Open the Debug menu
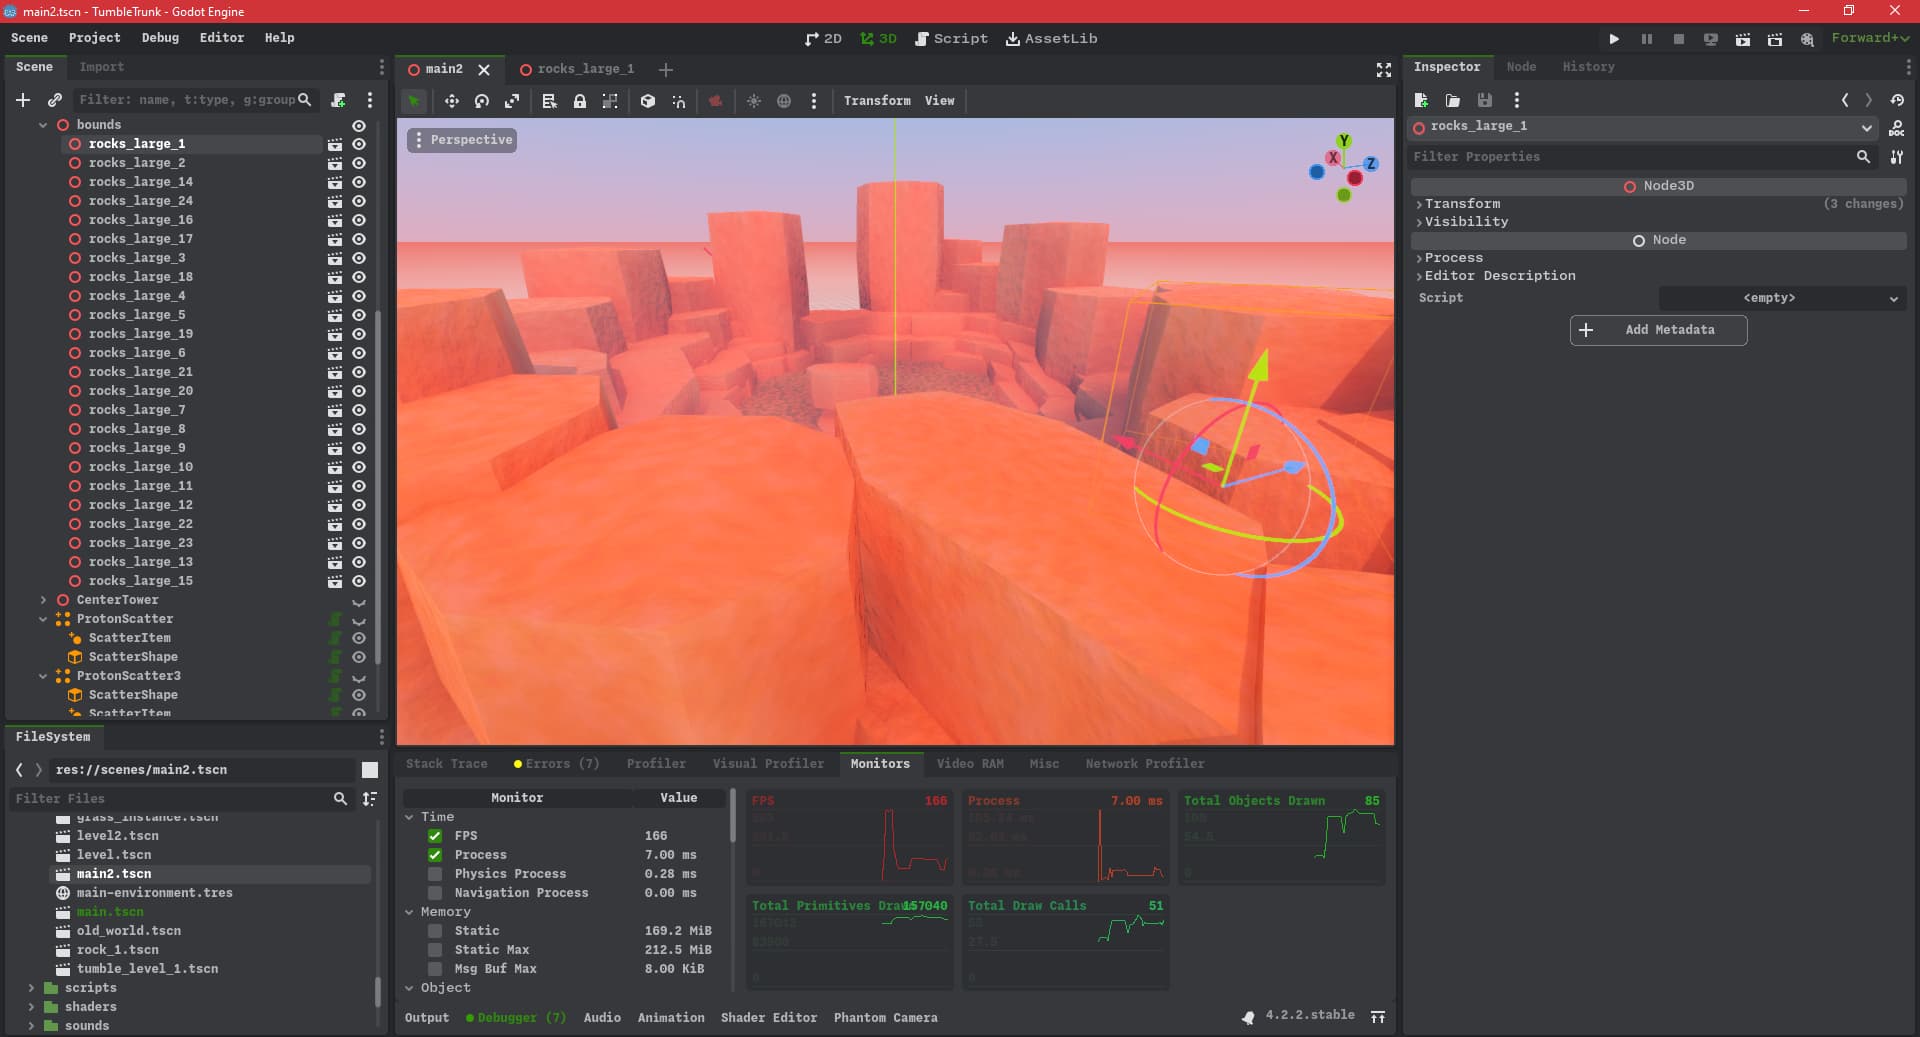The height and width of the screenshot is (1037, 1920). [x=160, y=38]
